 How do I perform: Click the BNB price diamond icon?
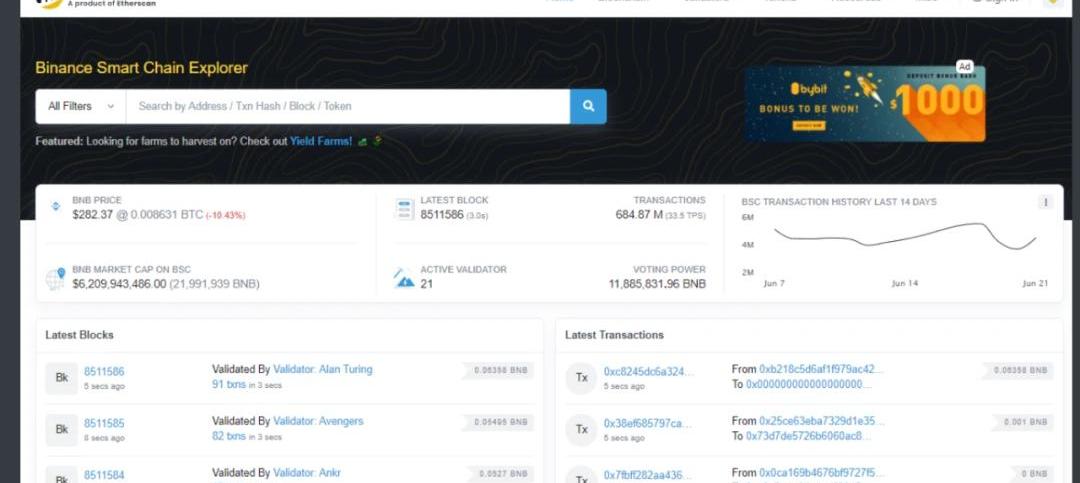point(56,207)
